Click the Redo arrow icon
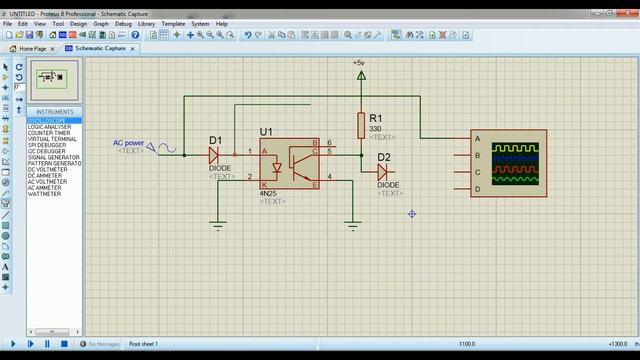This screenshot has width=640, height=360. (258, 35)
